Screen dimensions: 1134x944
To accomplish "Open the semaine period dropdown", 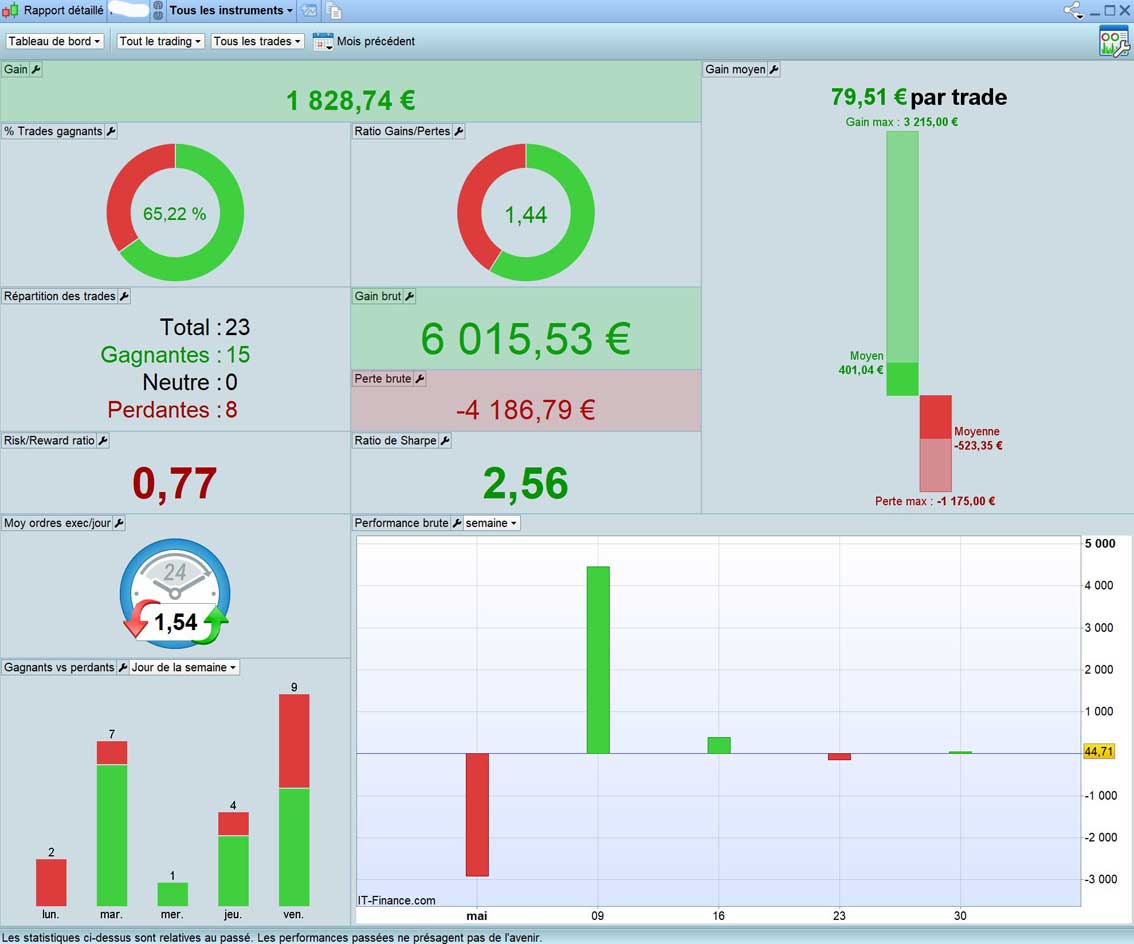I will (491, 523).
